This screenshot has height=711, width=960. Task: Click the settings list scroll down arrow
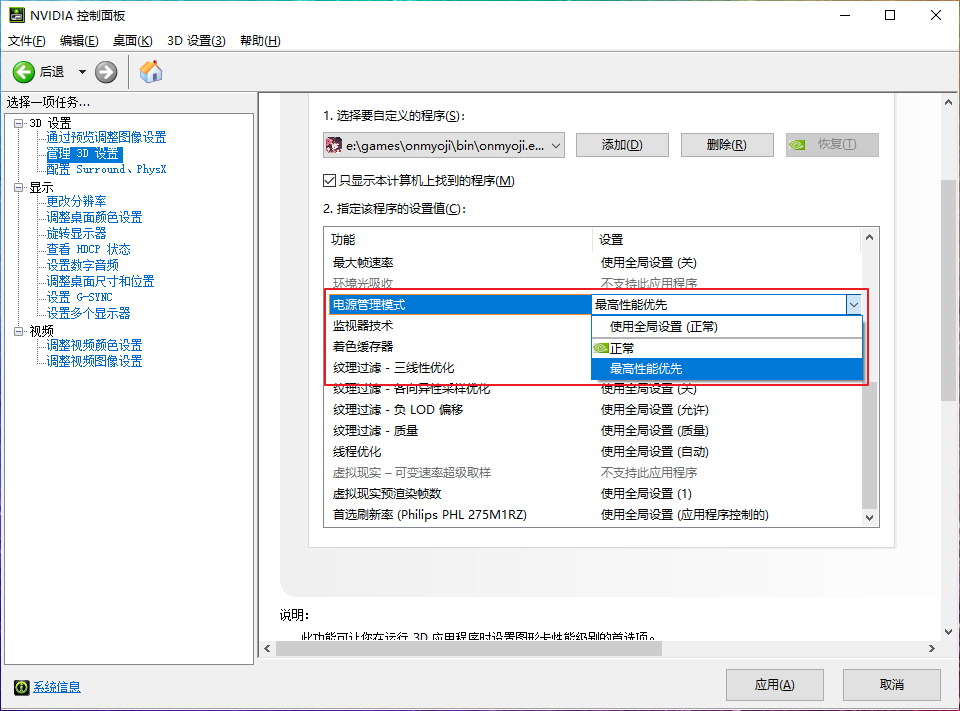(x=869, y=517)
